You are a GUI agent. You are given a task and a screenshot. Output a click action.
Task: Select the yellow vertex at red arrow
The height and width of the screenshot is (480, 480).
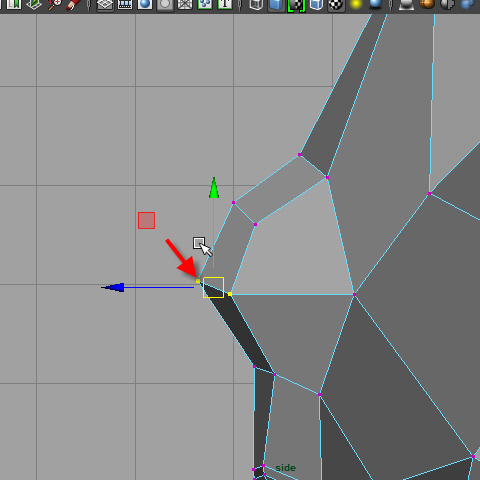click(x=198, y=281)
